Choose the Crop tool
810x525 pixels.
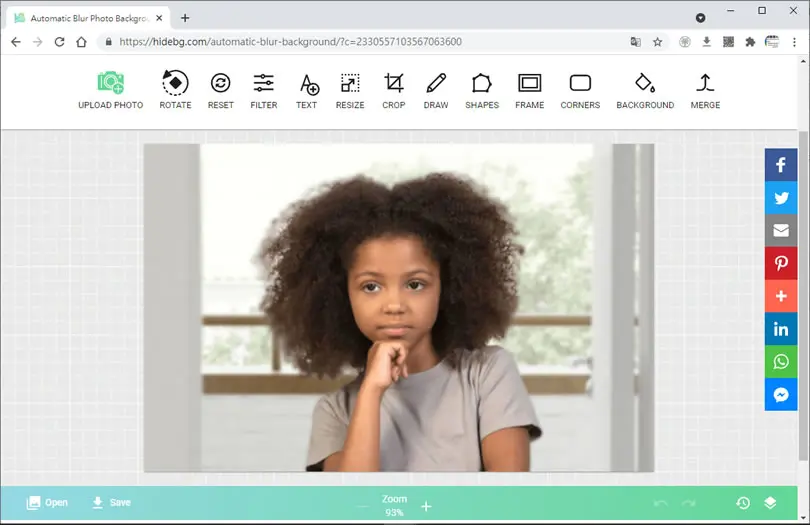click(394, 83)
